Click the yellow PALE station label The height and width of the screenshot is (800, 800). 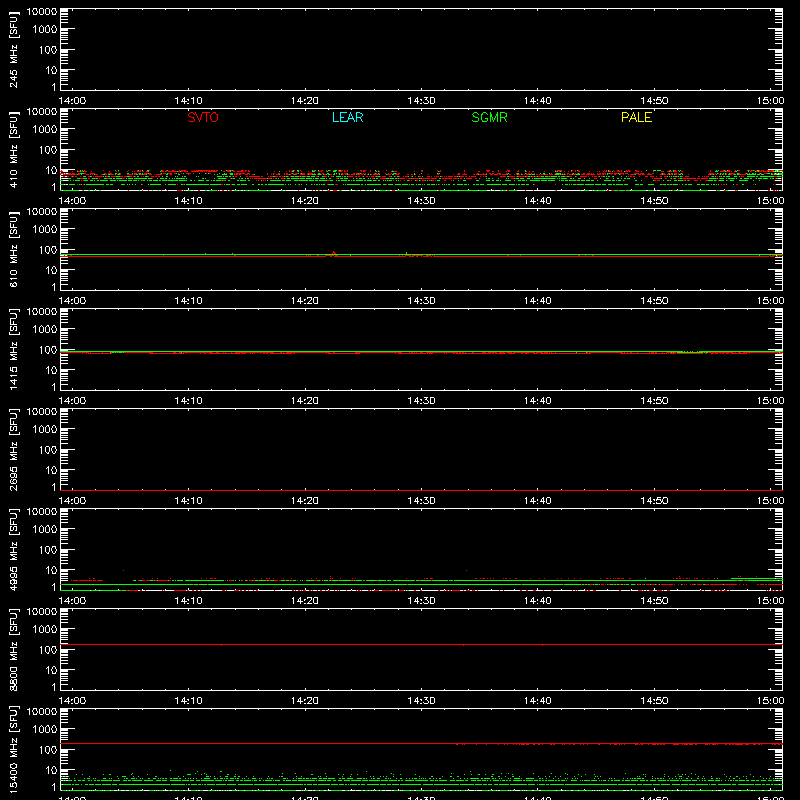(x=636, y=117)
